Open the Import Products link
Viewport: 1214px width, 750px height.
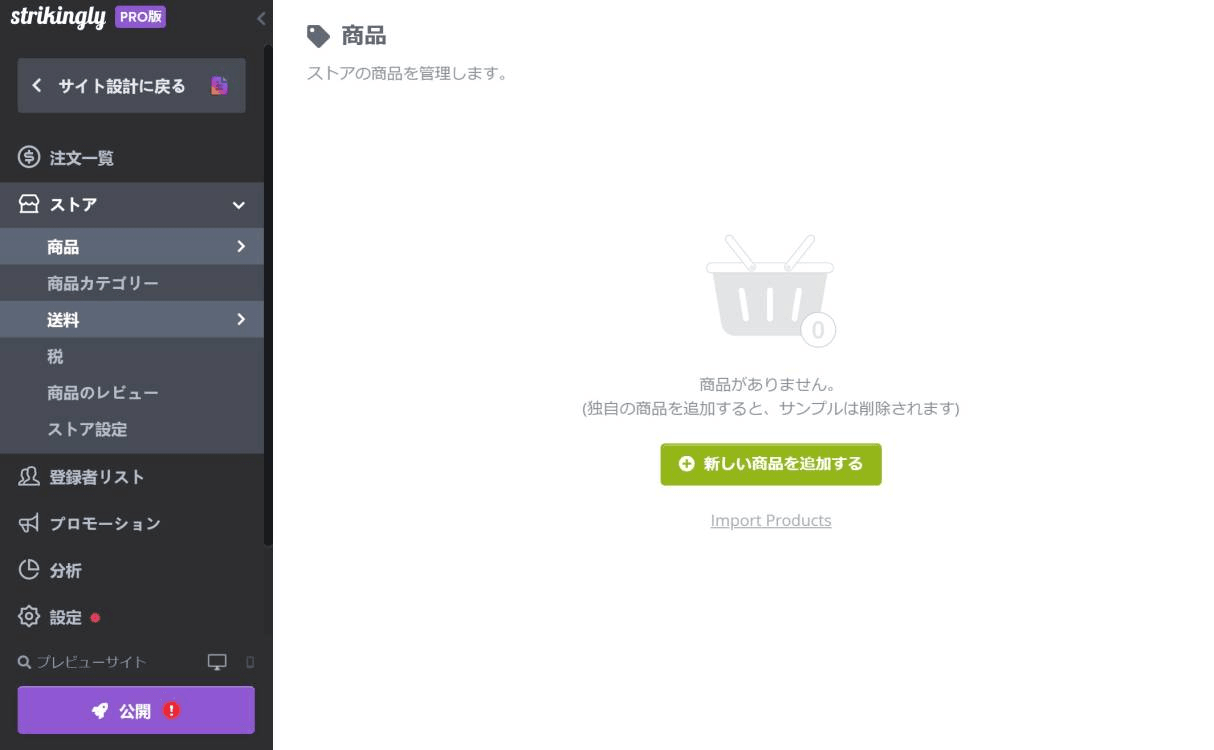click(x=770, y=520)
